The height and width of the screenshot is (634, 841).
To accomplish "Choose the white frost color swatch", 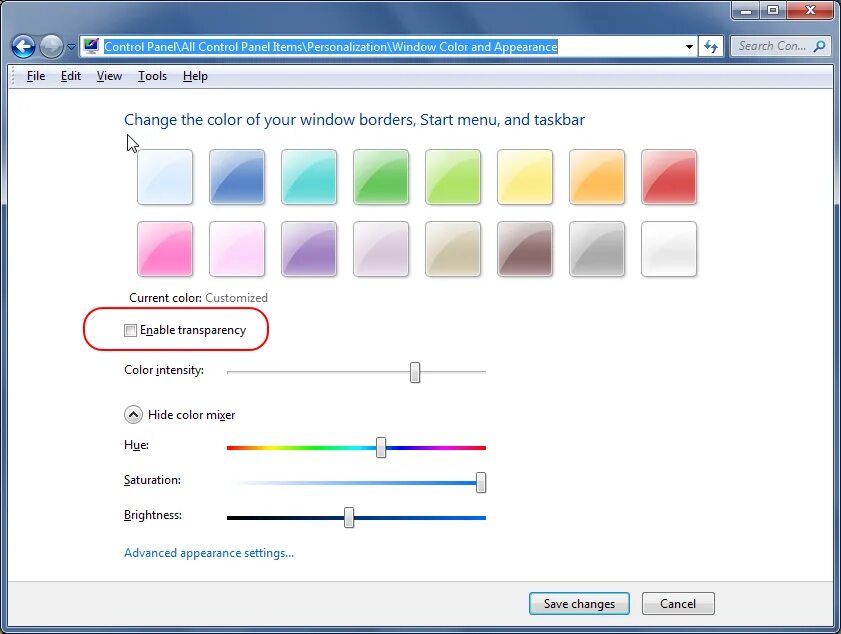I will (669, 249).
